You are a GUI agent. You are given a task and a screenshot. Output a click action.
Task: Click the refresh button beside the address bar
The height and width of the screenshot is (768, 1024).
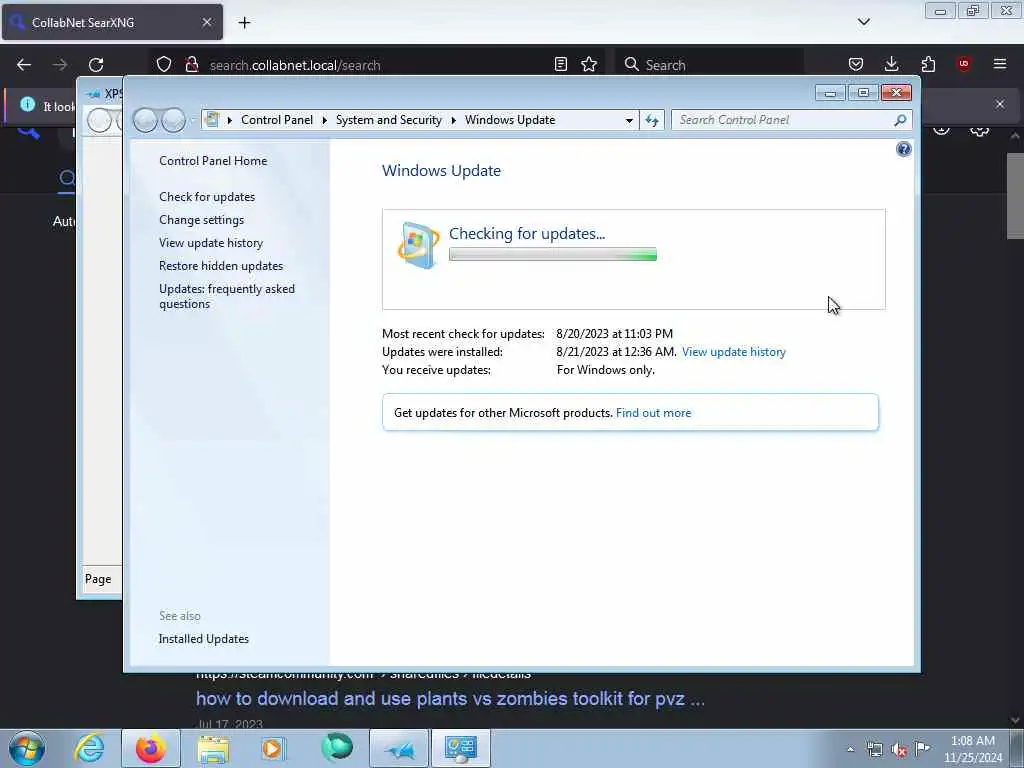(x=652, y=120)
